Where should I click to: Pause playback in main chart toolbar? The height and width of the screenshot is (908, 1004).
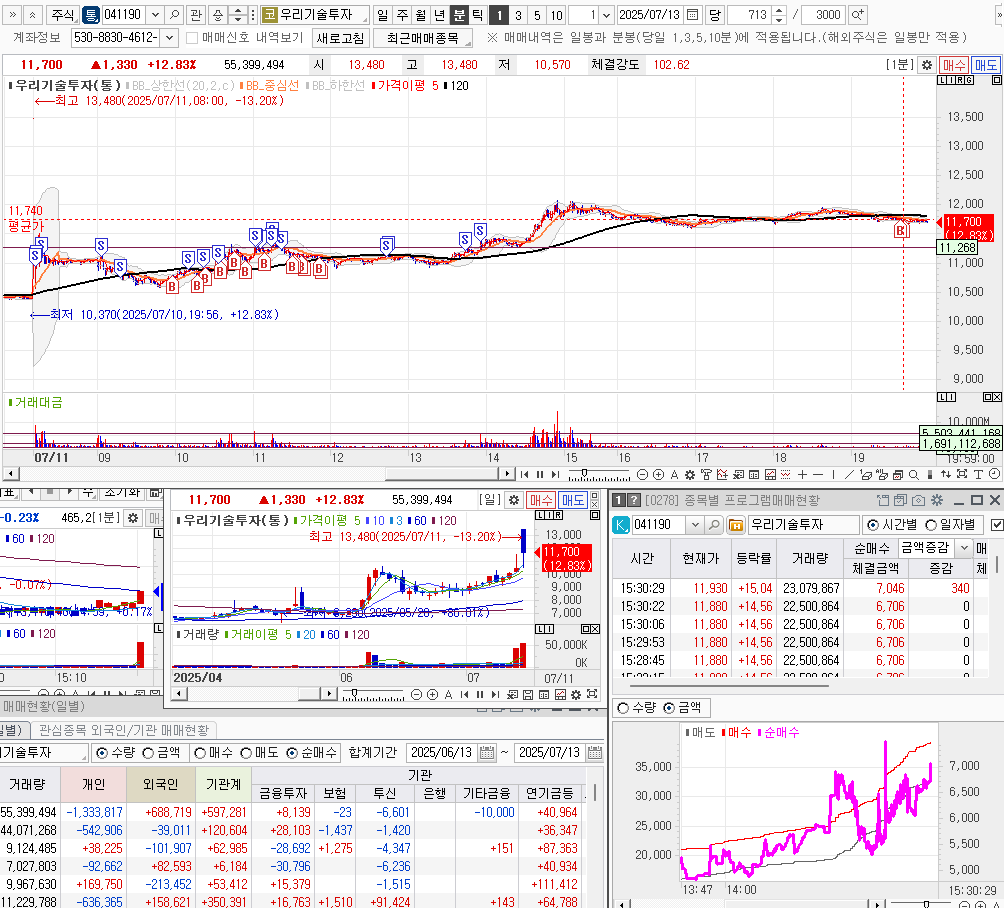tap(540, 474)
